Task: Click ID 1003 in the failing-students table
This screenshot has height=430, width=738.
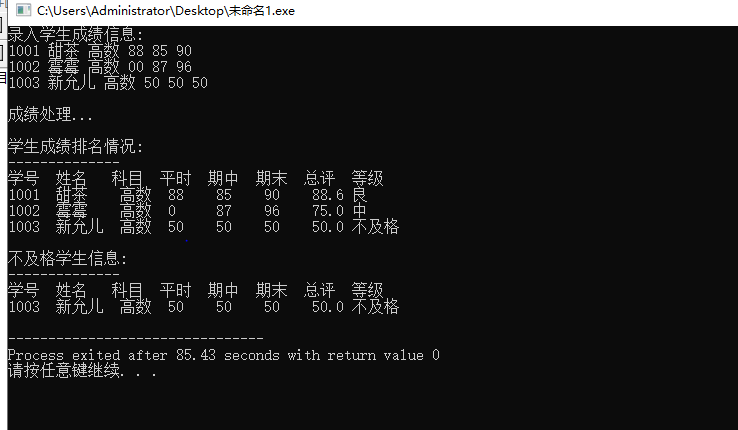Action: (24, 307)
